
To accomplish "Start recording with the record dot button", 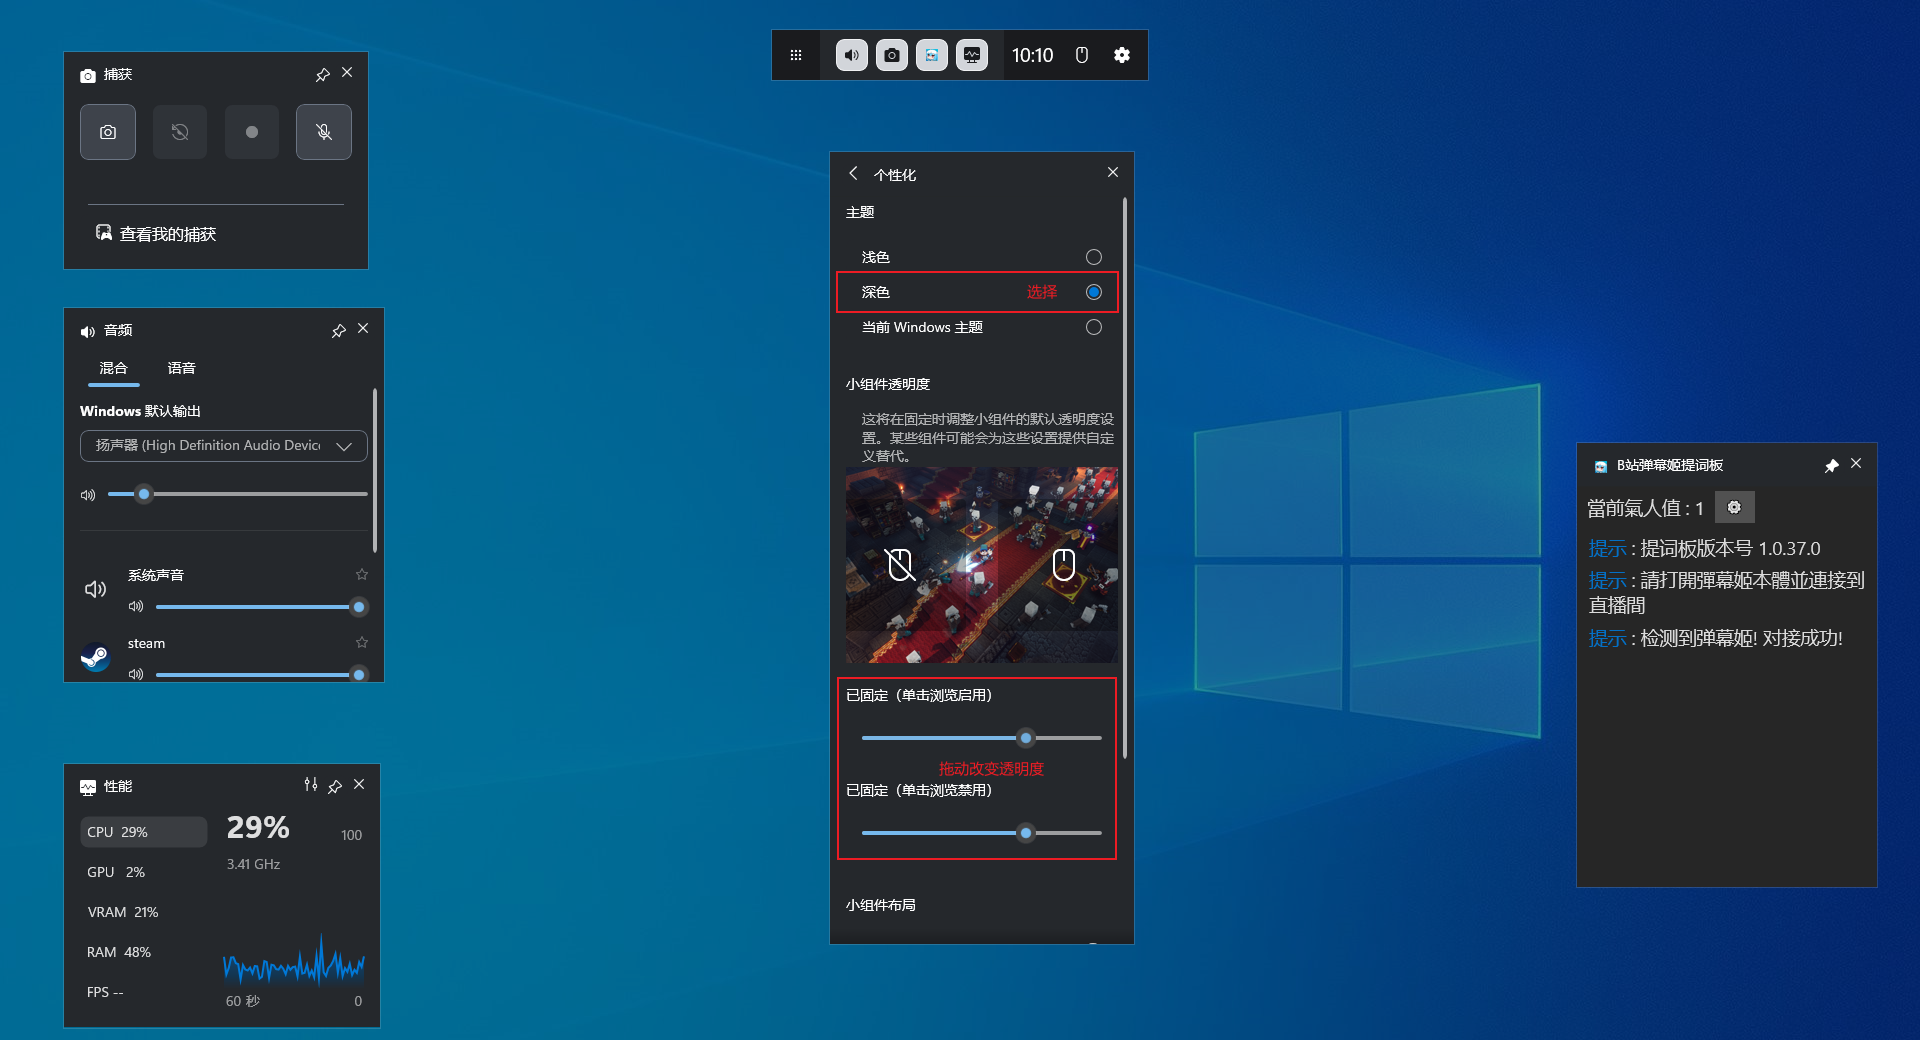I will coord(252,132).
